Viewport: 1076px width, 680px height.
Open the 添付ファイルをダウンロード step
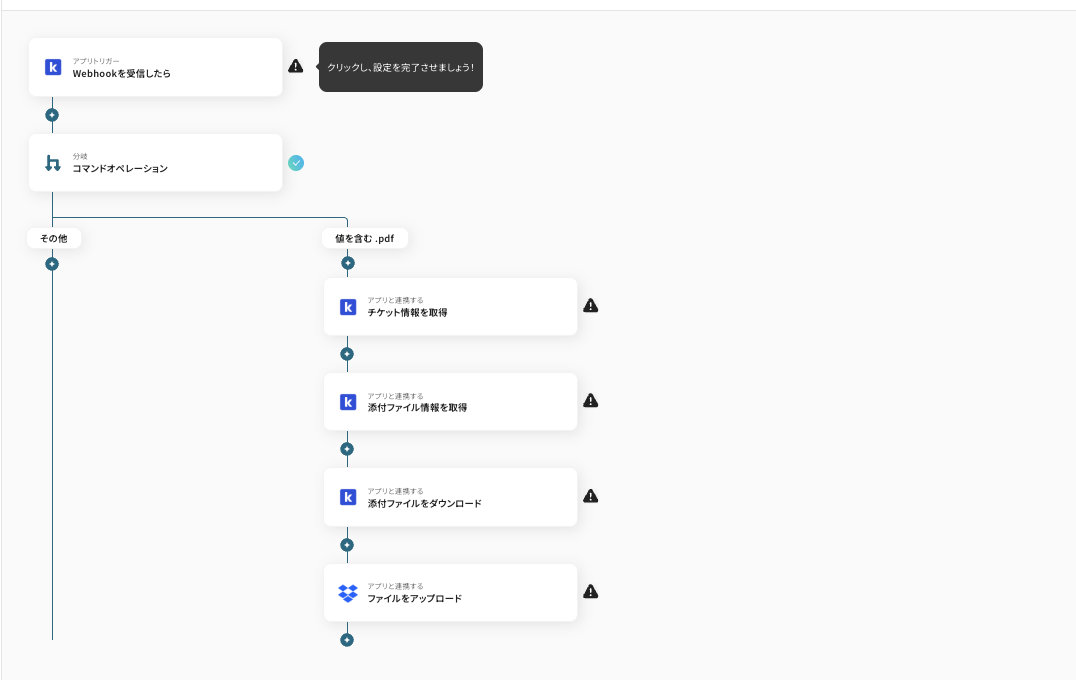click(450, 497)
